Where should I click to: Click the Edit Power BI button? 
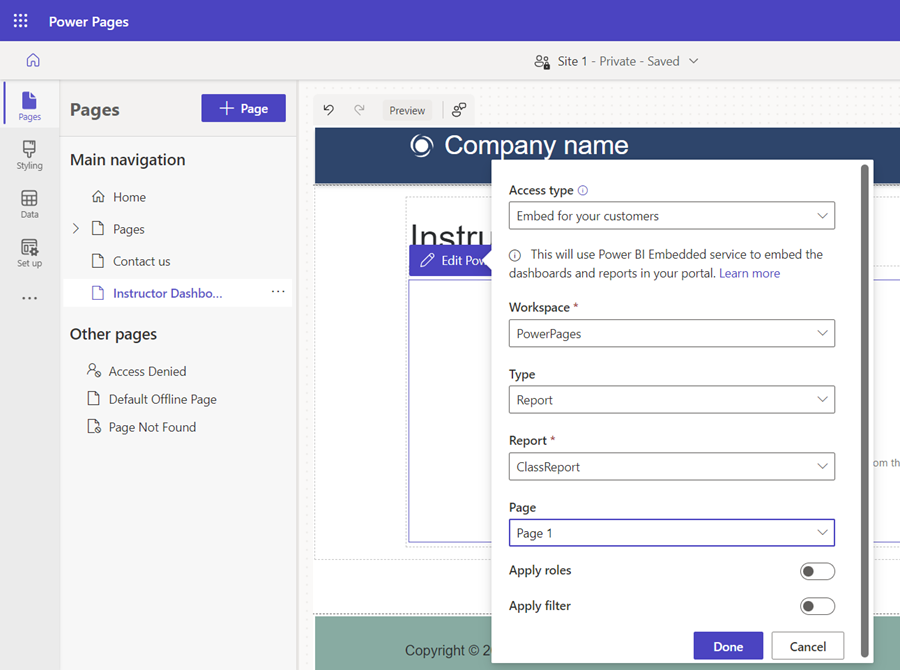[x=451, y=261]
